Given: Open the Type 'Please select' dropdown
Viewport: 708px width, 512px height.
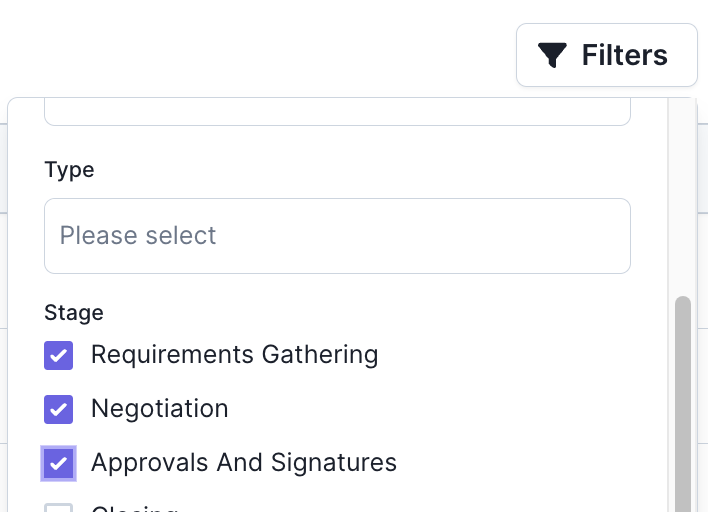Looking at the screenshot, I should pos(337,236).
